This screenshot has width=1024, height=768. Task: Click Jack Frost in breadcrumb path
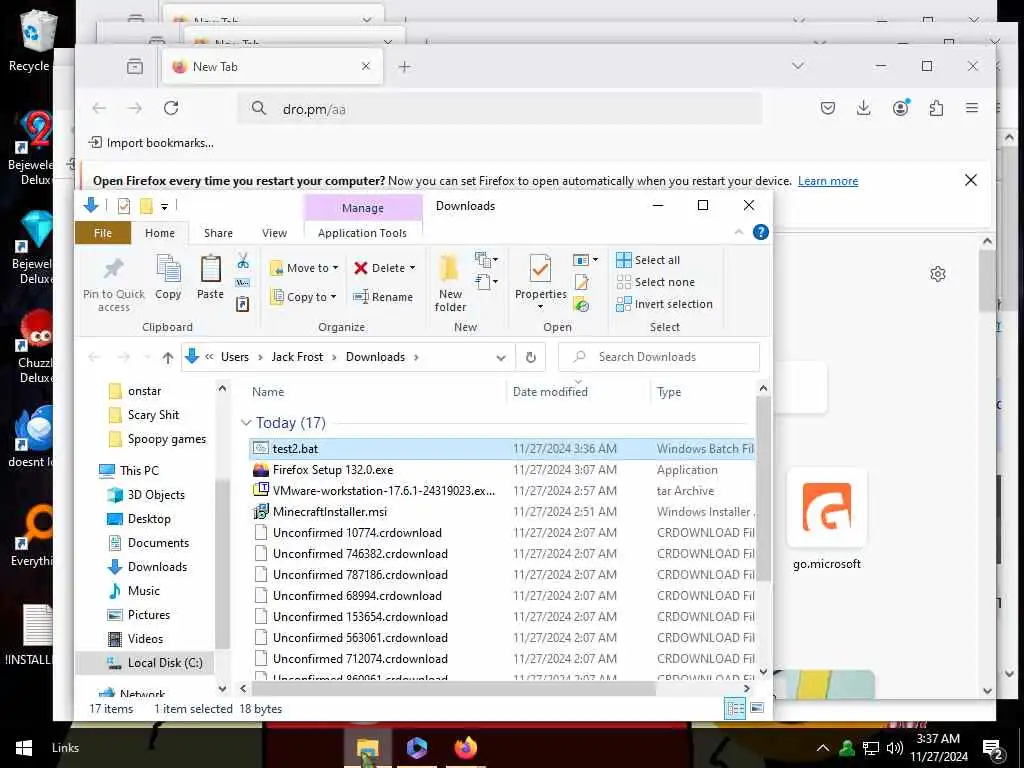point(297,357)
